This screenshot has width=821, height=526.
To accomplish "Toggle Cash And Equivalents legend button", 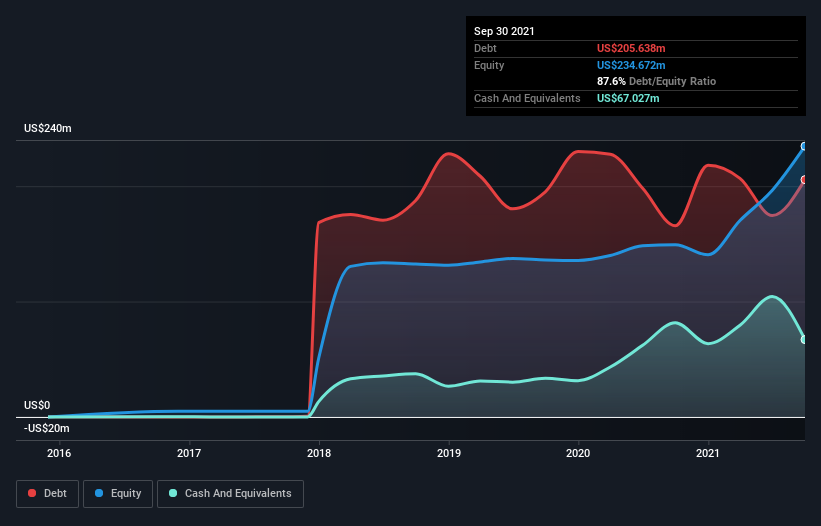I will 230,494.
